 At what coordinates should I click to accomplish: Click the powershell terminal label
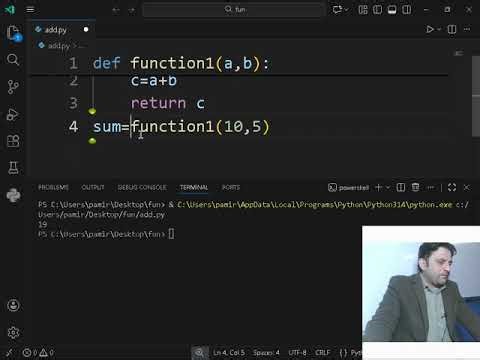click(349, 188)
